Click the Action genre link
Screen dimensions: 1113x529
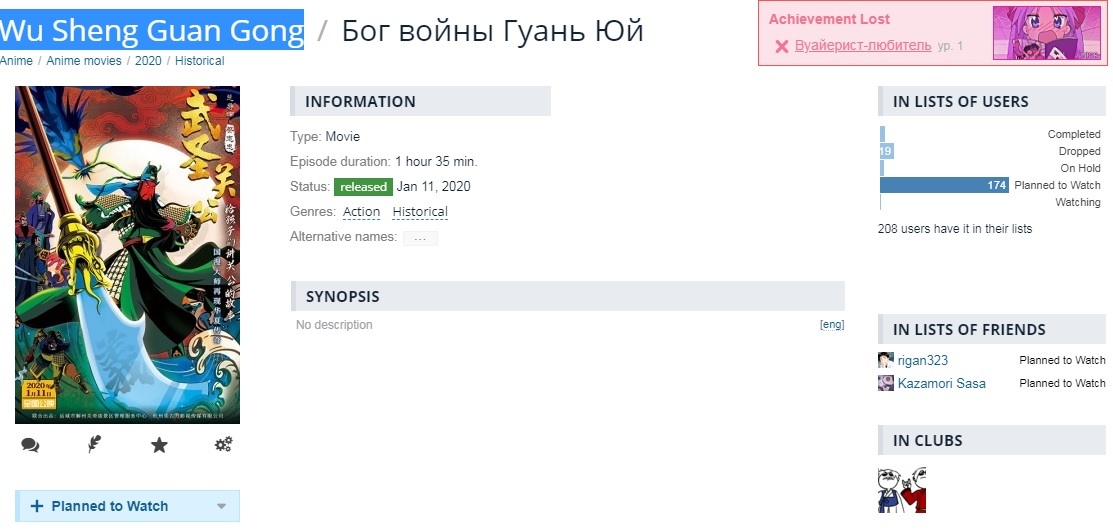(361, 212)
